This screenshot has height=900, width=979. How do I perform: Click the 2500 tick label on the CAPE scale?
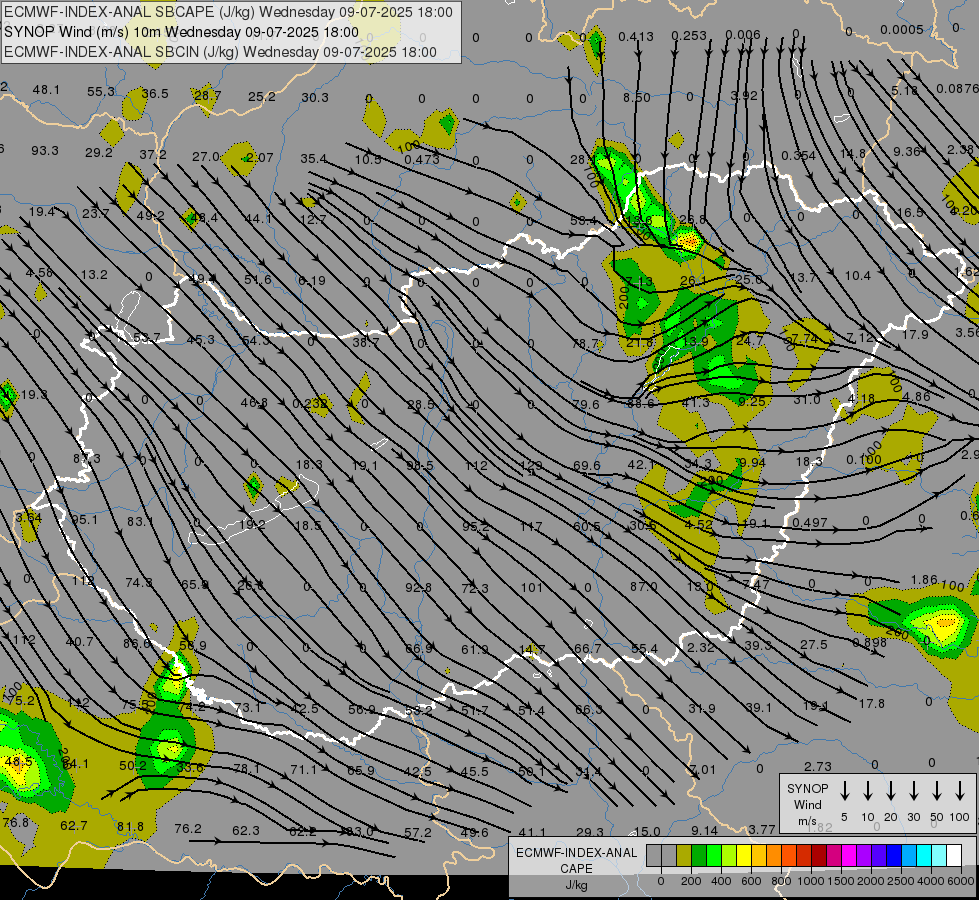tap(901, 881)
